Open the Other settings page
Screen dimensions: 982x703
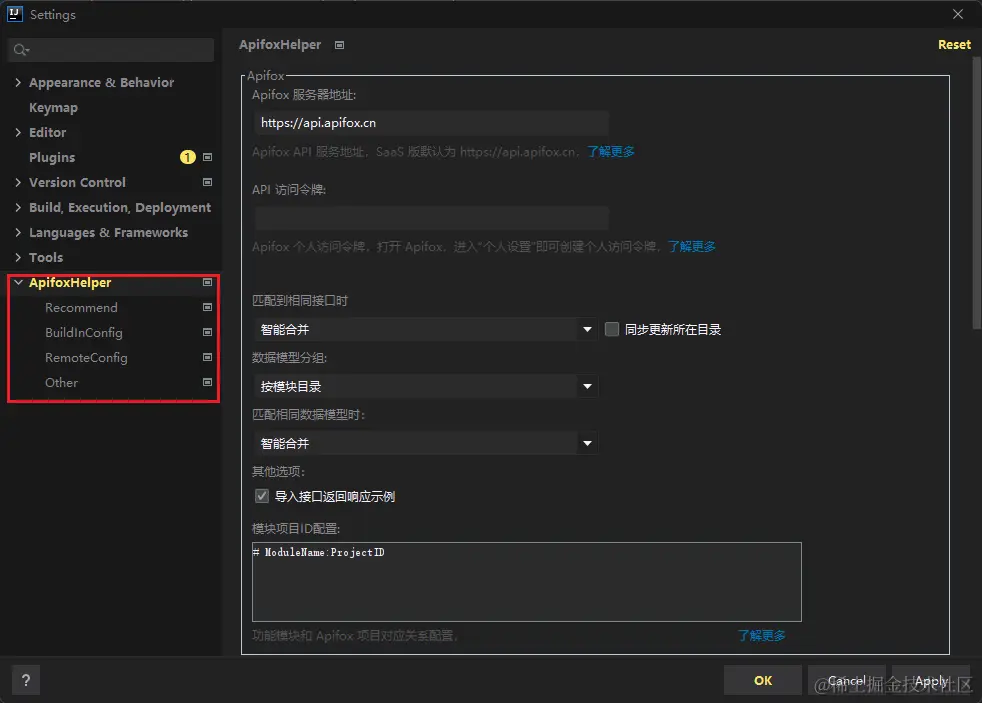pyautogui.click(x=61, y=382)
